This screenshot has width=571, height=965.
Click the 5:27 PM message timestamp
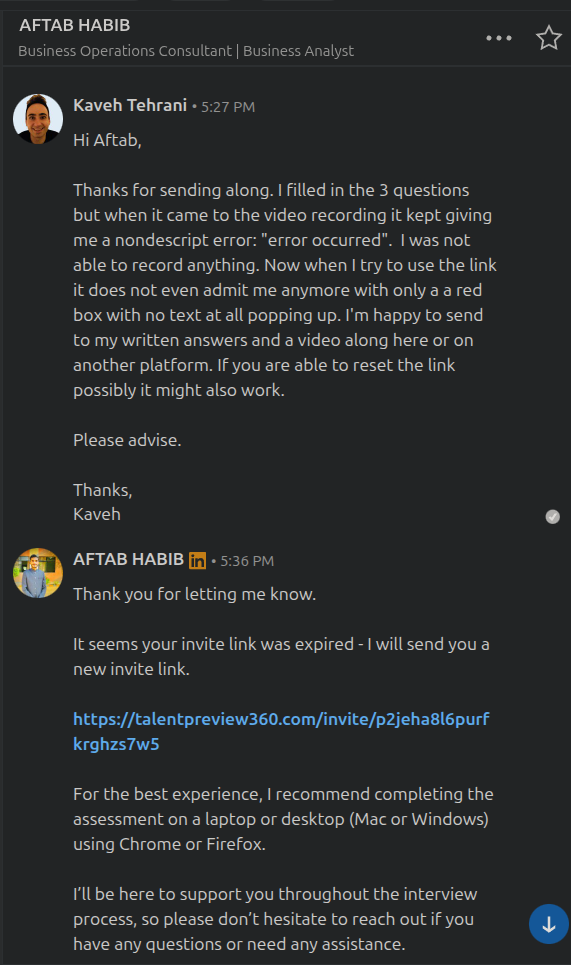(228, 107)
